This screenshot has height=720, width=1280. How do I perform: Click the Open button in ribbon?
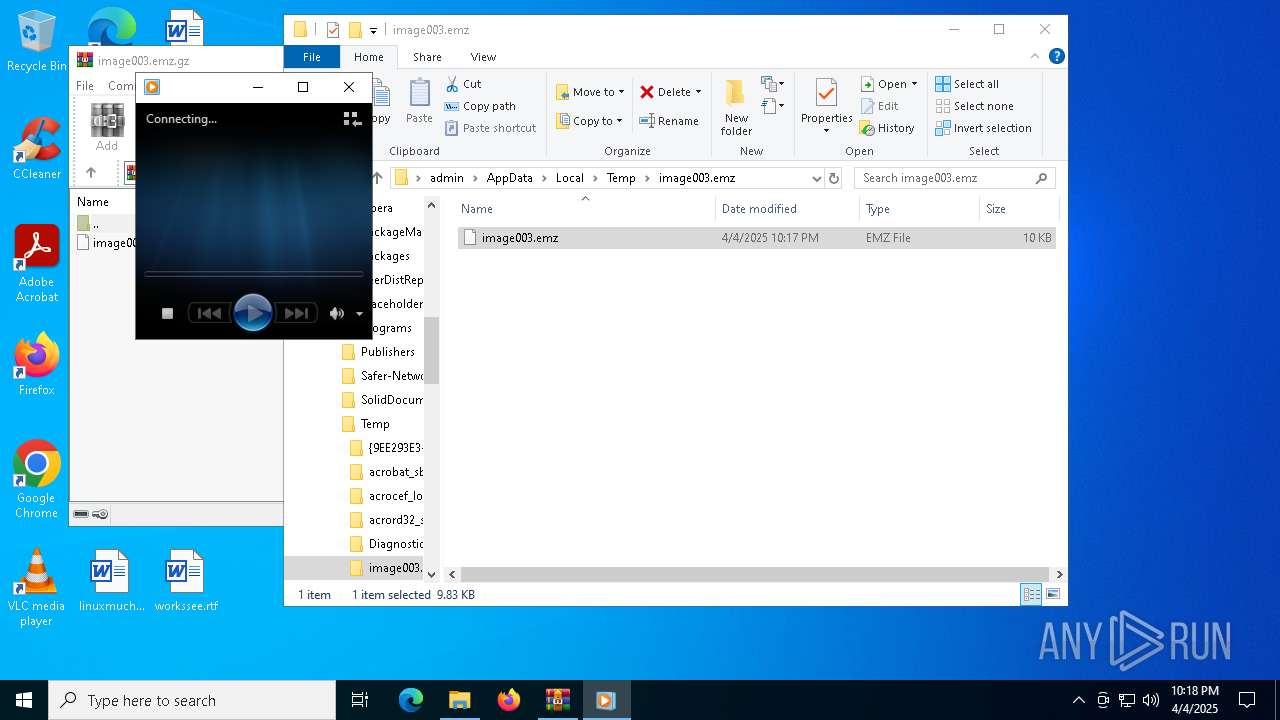click(884, 84)
